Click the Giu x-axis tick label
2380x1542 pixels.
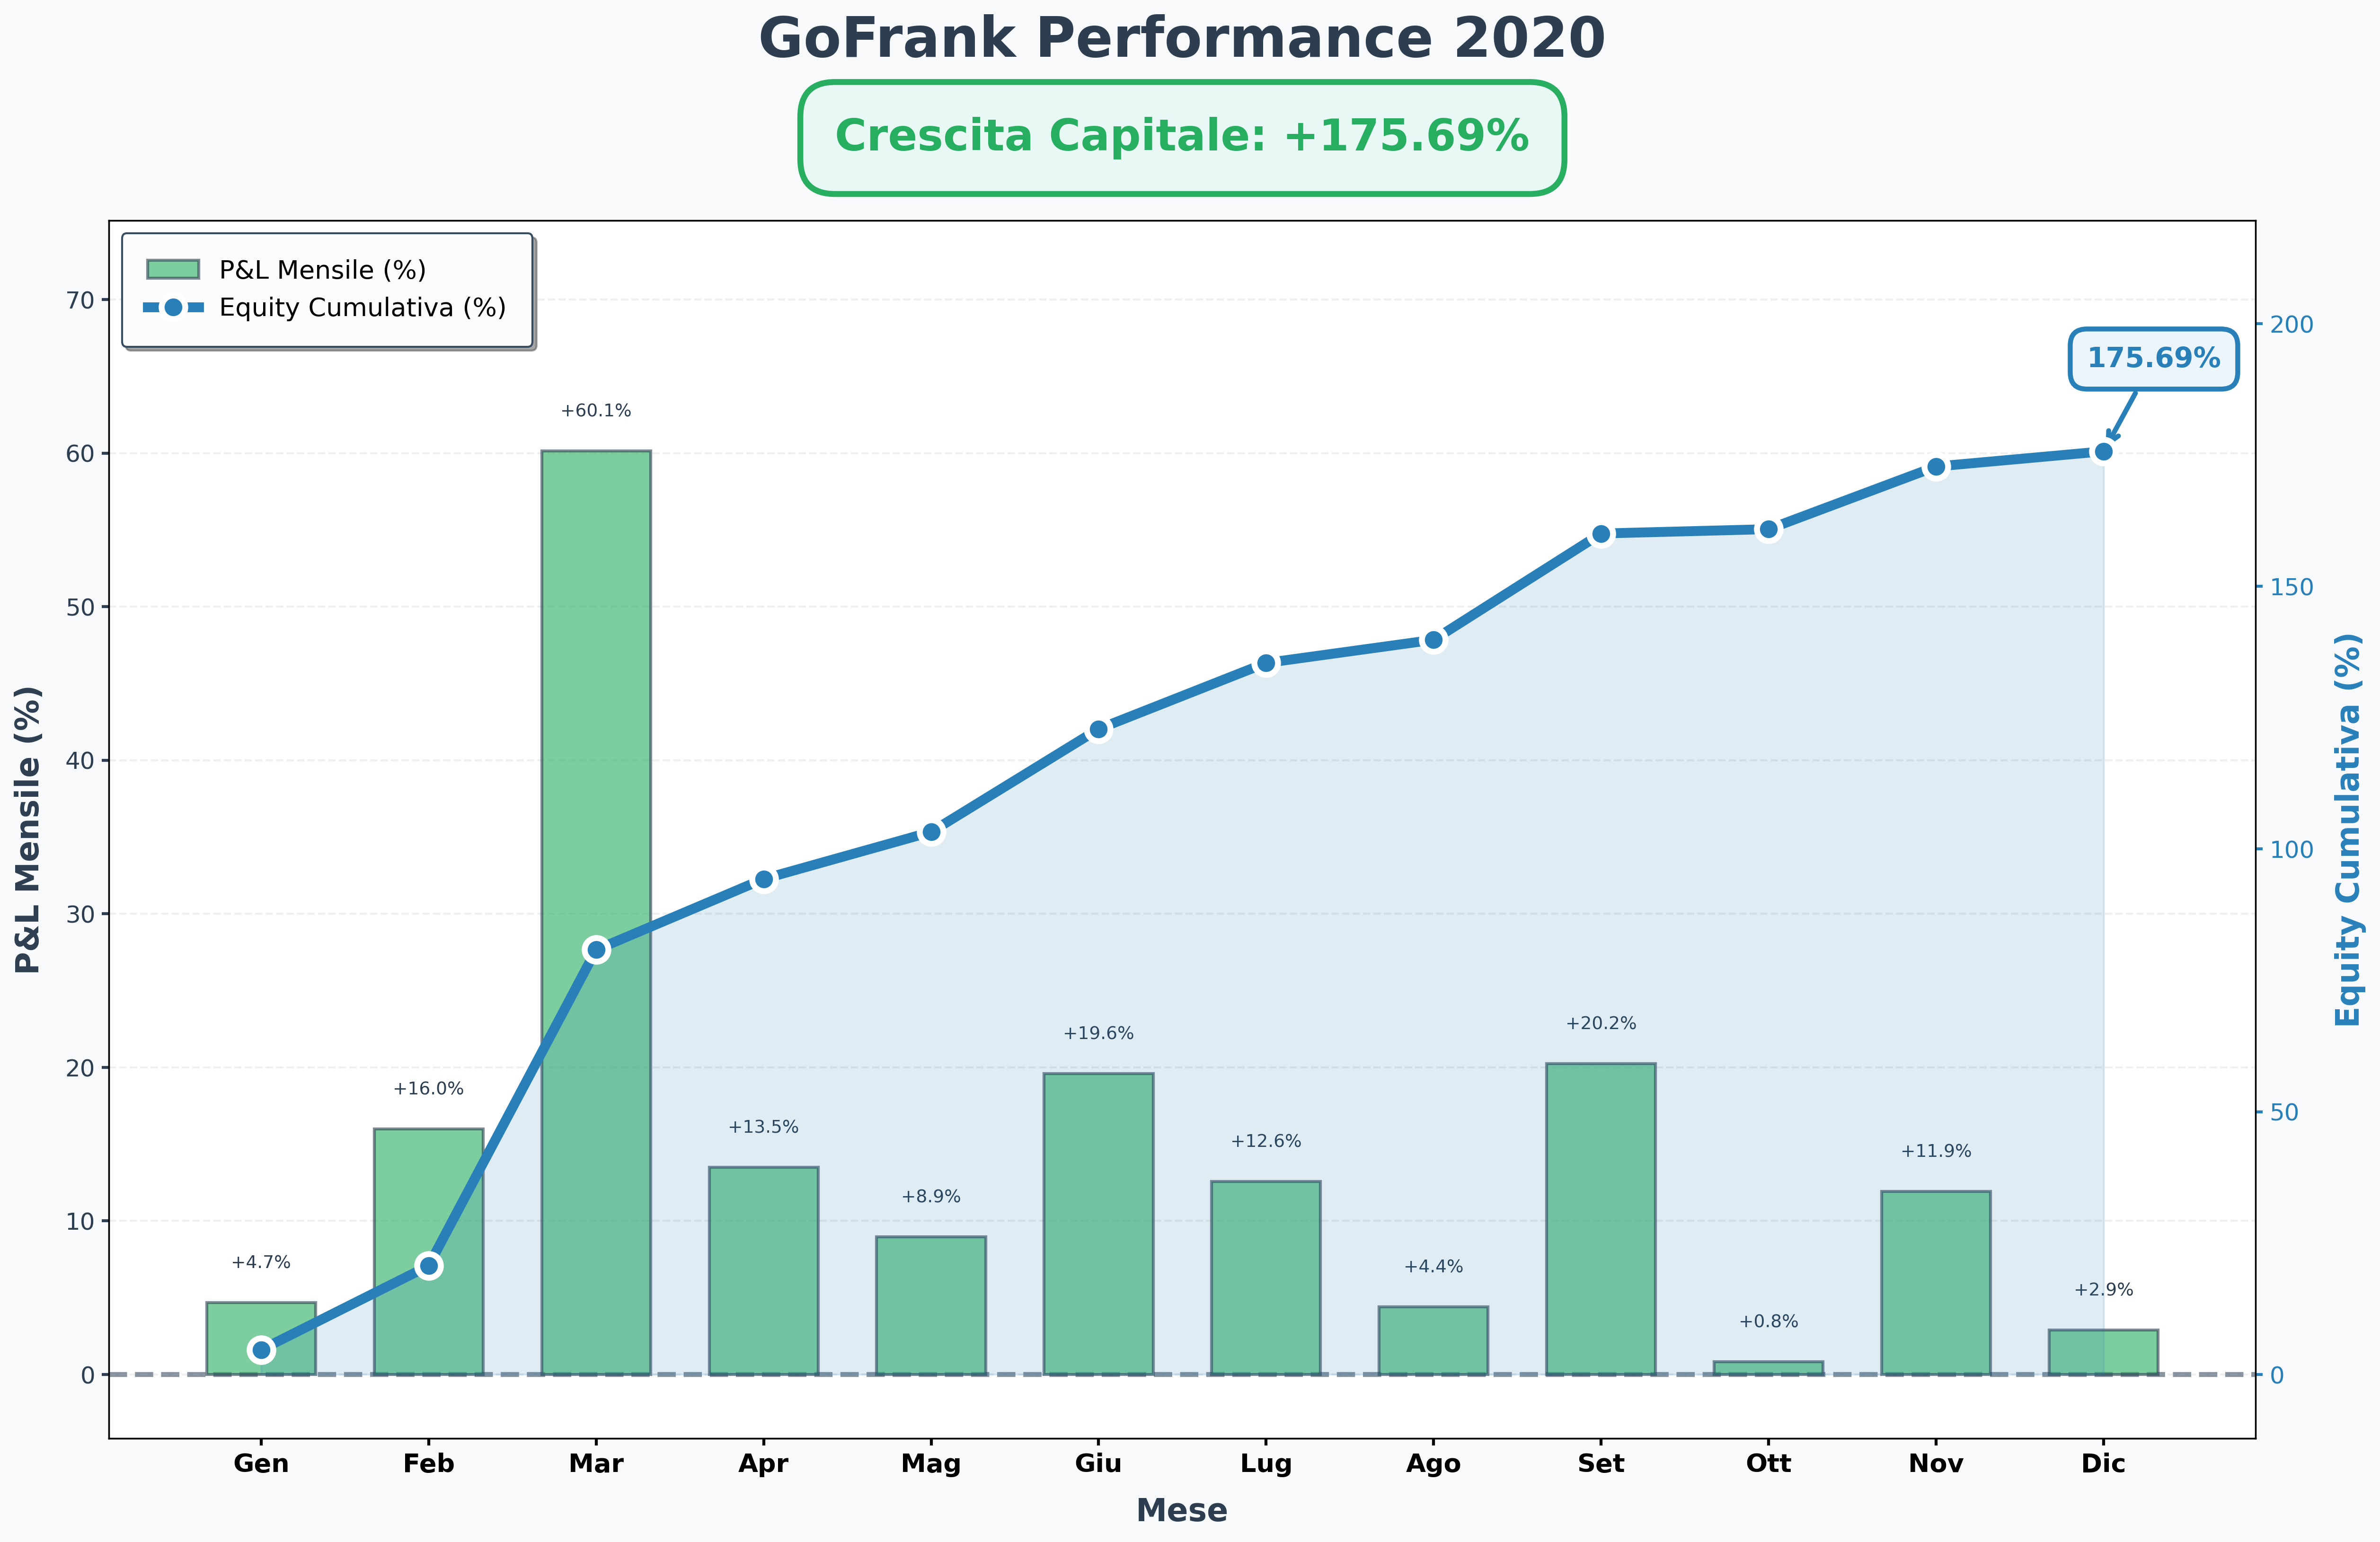point(1099,1464)
